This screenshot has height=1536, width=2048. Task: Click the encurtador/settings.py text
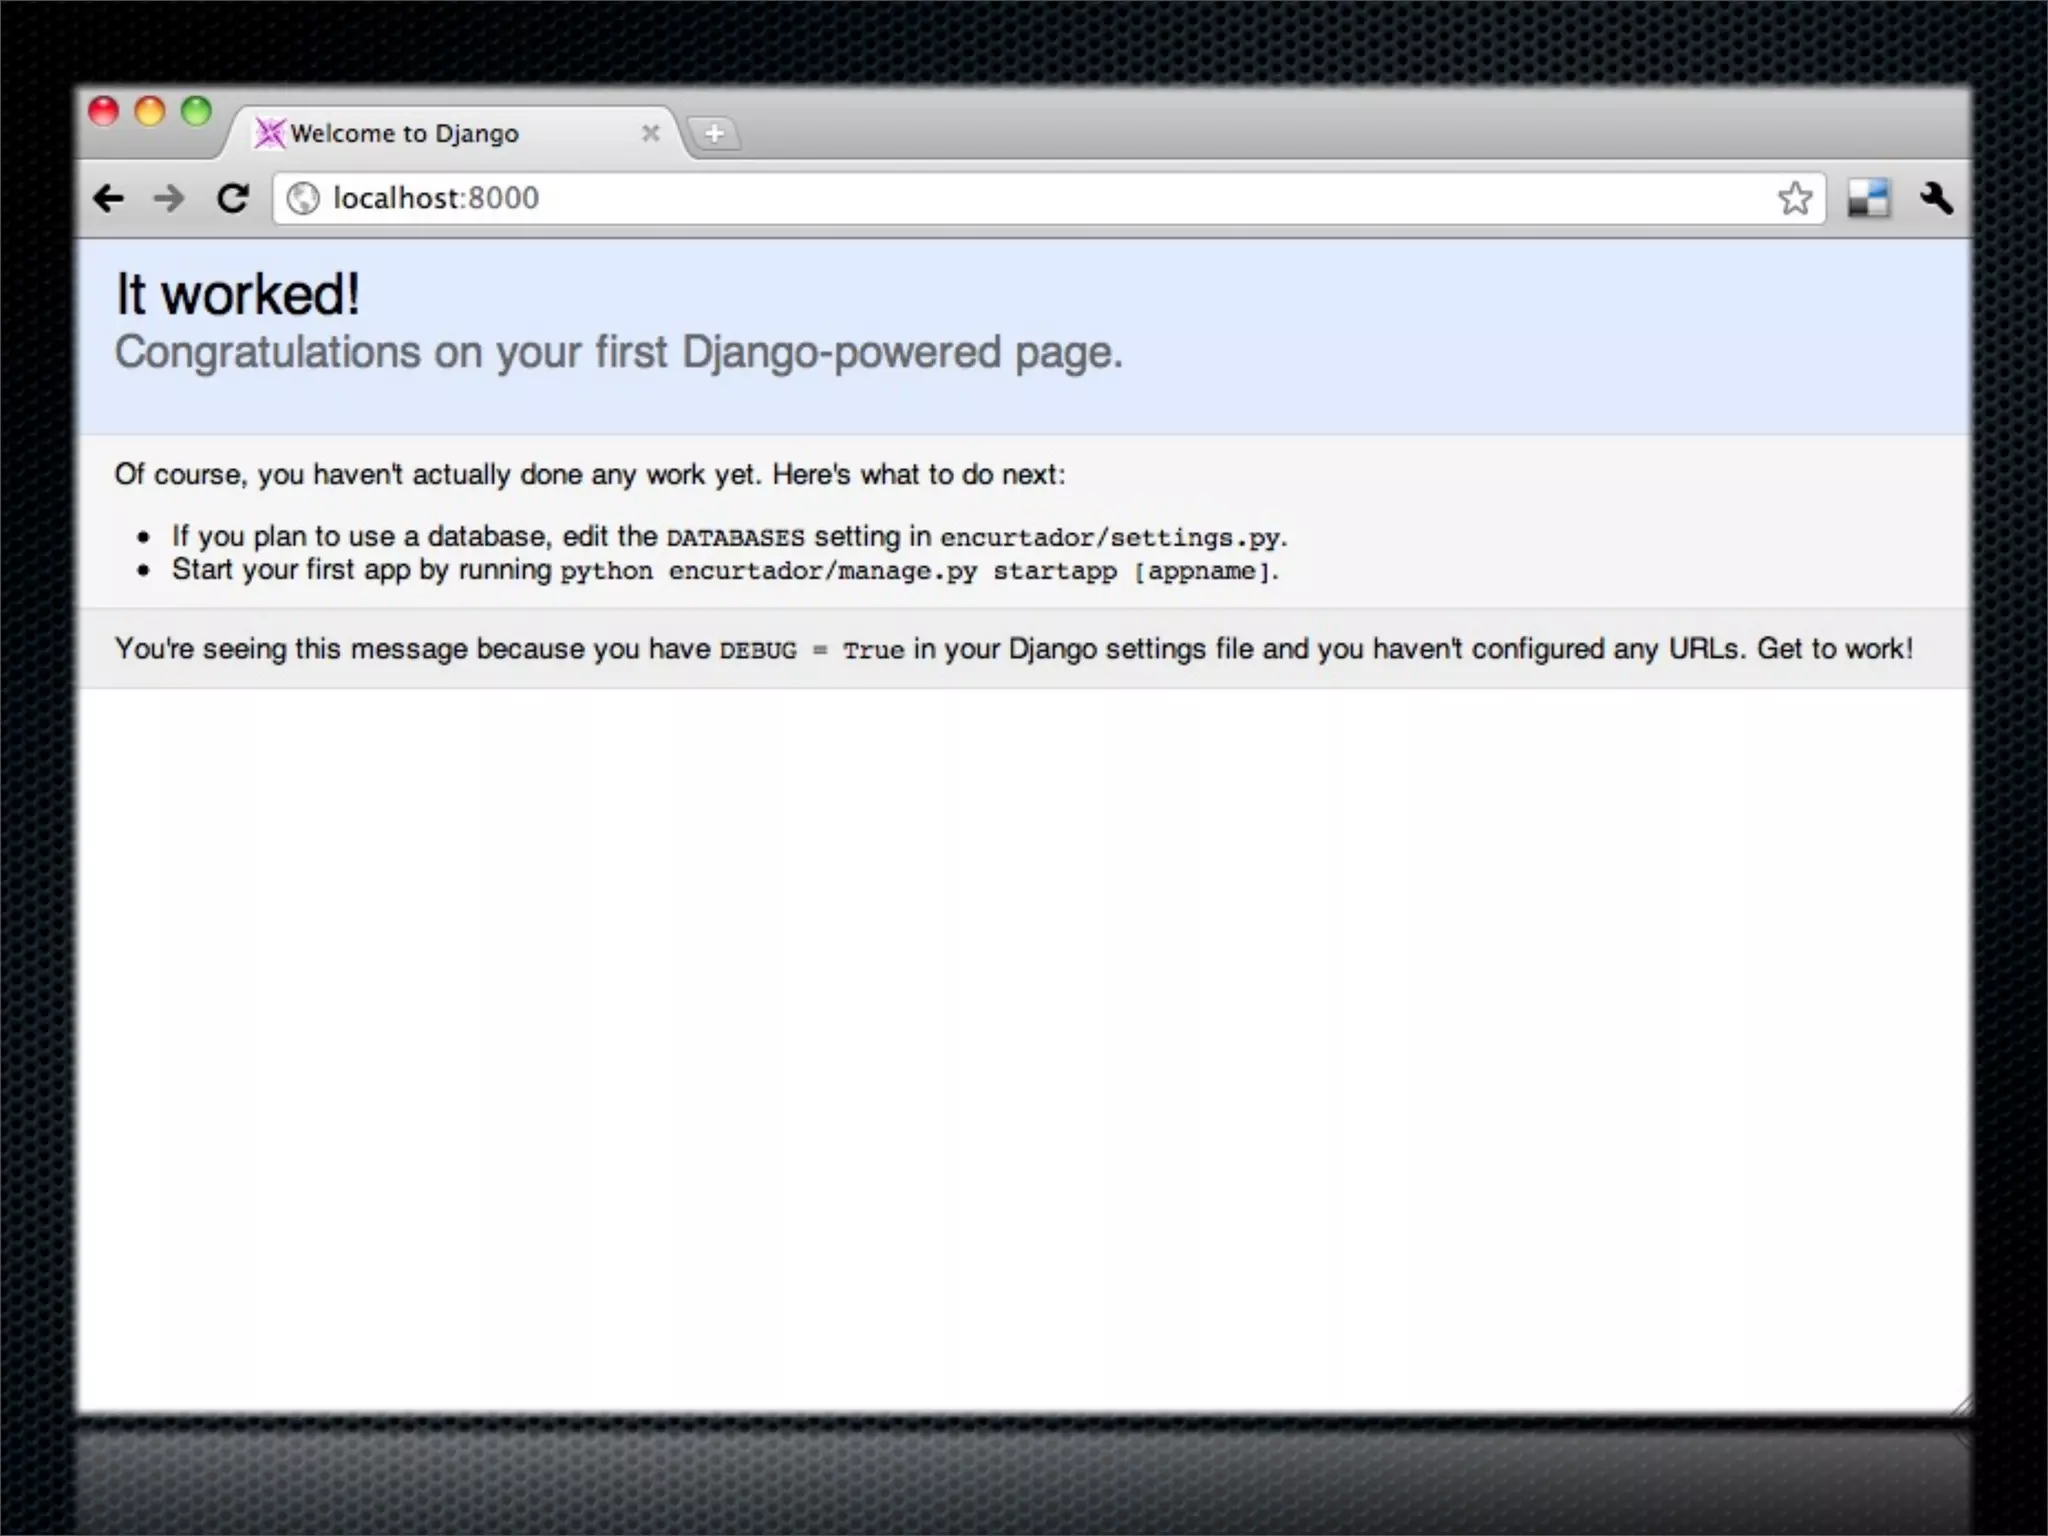(1110, 538)
